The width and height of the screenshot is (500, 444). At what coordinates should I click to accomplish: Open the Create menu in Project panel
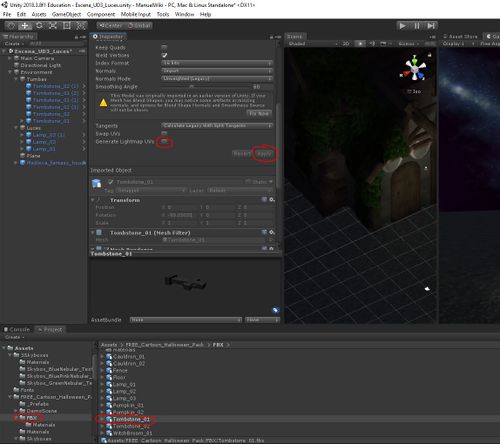pos(14,337)
